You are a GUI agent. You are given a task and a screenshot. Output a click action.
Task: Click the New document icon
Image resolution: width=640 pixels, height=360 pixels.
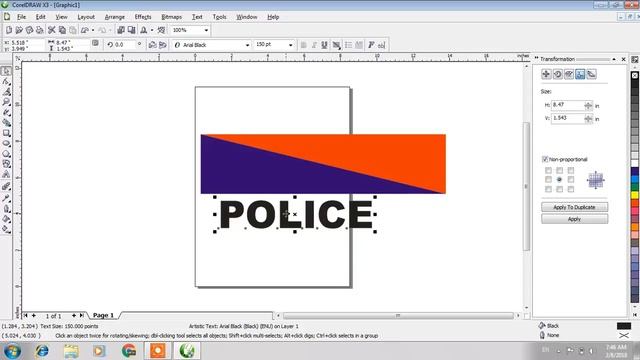pyautogui.click(x=9, y=30)
